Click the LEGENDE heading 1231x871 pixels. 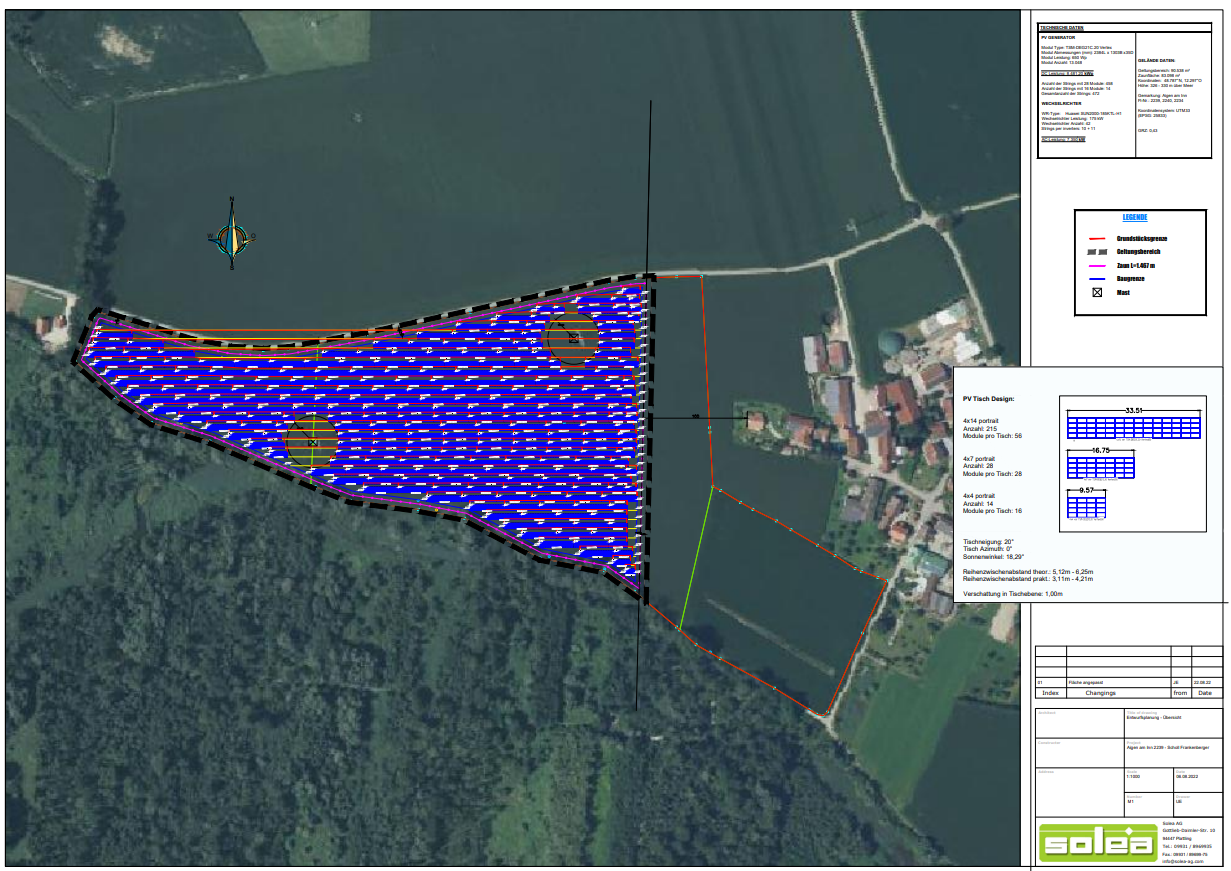pyautogui.click(x=1134, y=217)
